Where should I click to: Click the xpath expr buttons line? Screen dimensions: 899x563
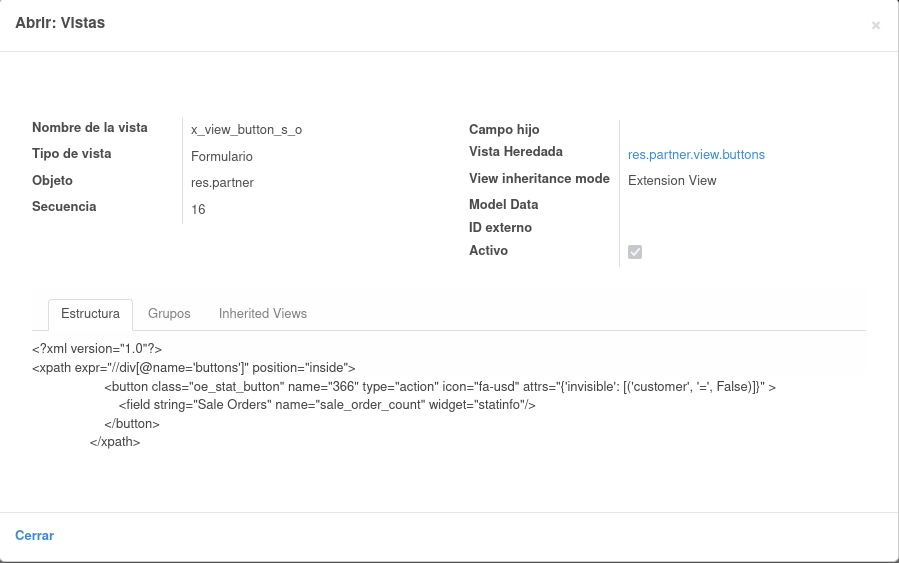coord(194,367)
